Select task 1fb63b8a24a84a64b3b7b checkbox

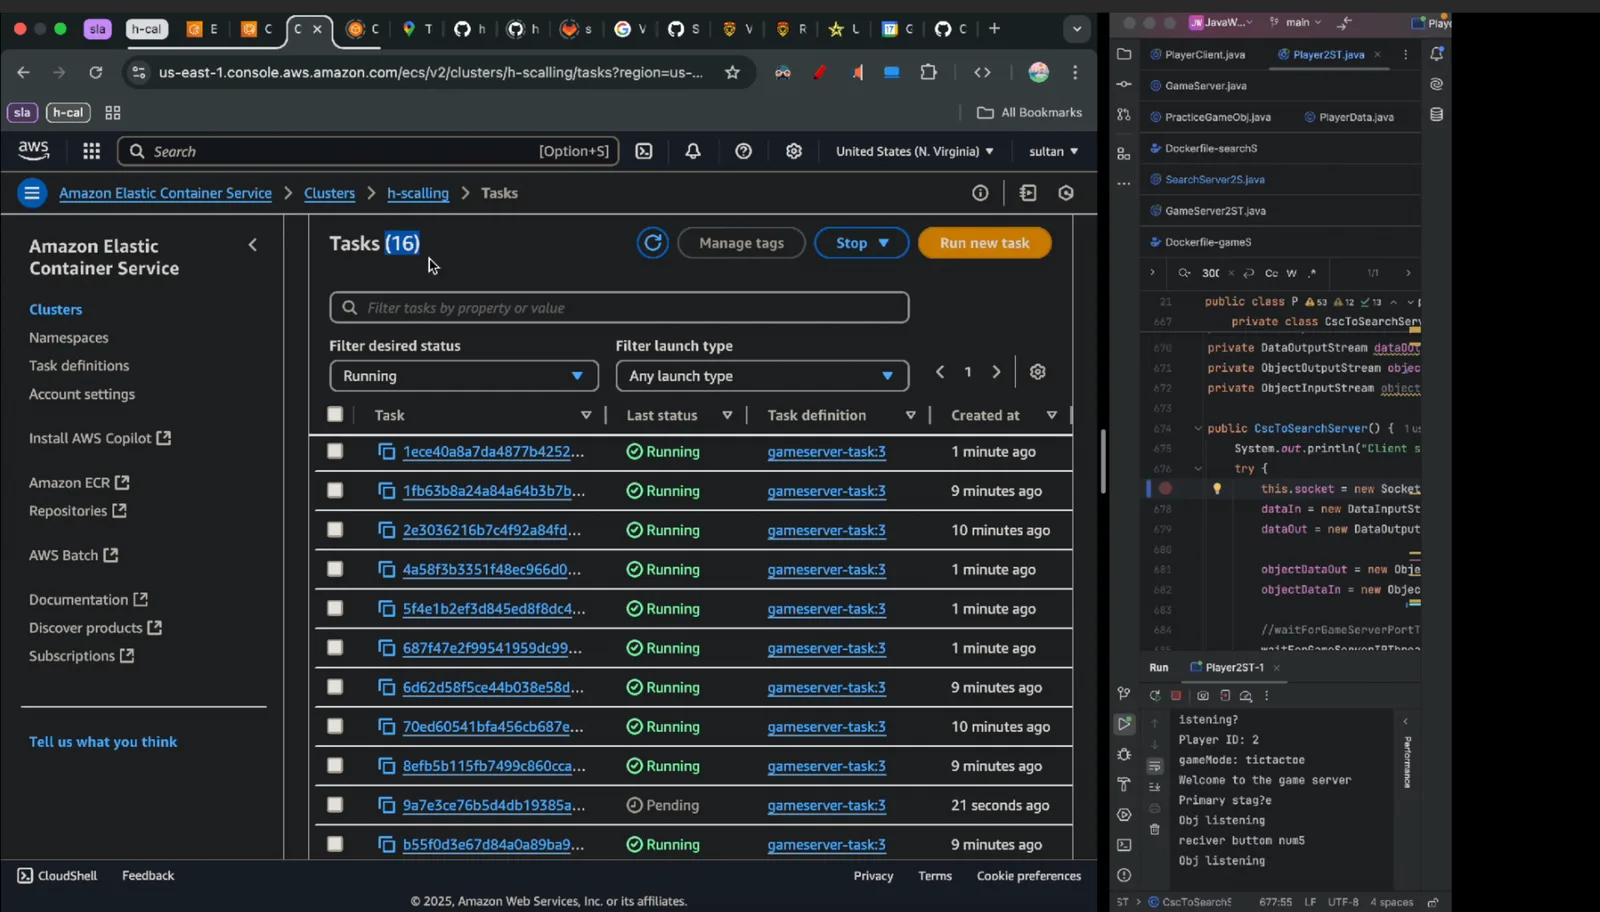pyautogui.click(x=335, y=491)
